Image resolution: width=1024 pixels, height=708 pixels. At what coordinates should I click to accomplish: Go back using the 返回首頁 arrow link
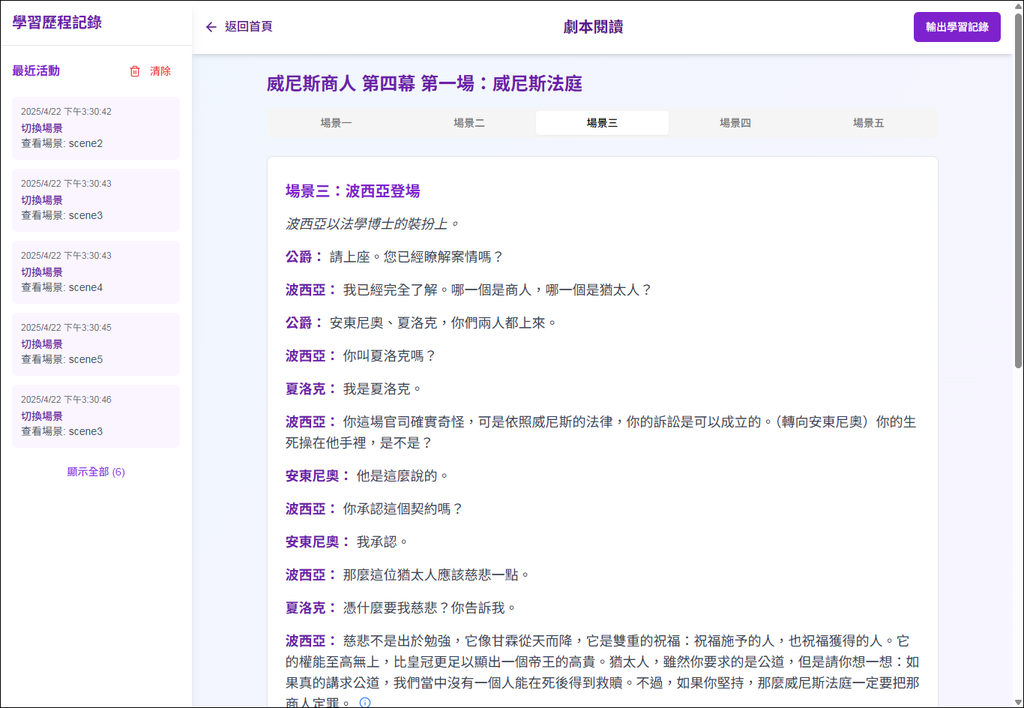[239, 27]
